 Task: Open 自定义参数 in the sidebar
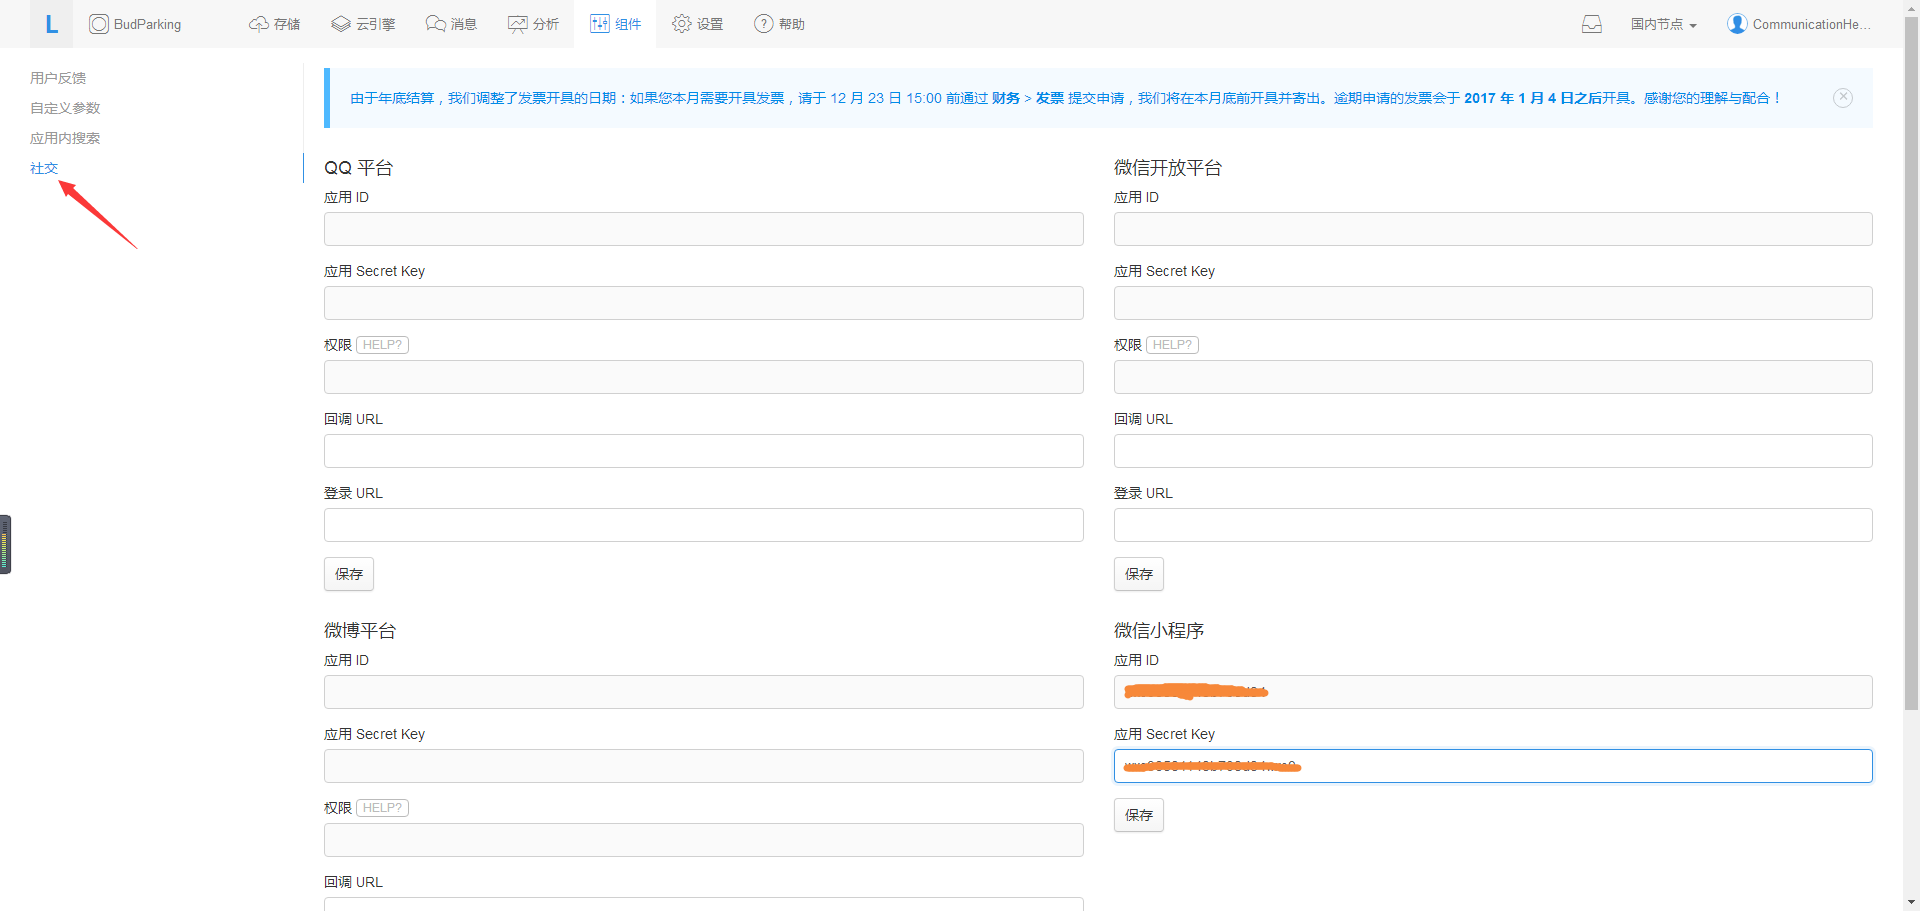tap(65, 108)
